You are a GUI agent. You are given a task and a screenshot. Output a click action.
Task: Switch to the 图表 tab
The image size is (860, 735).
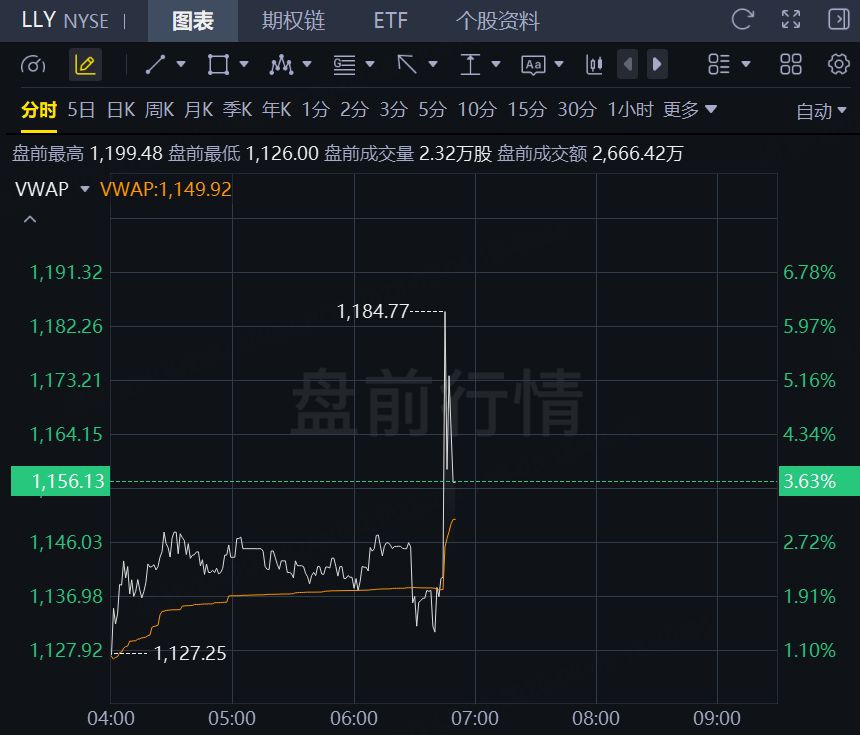tap(193, 21)
